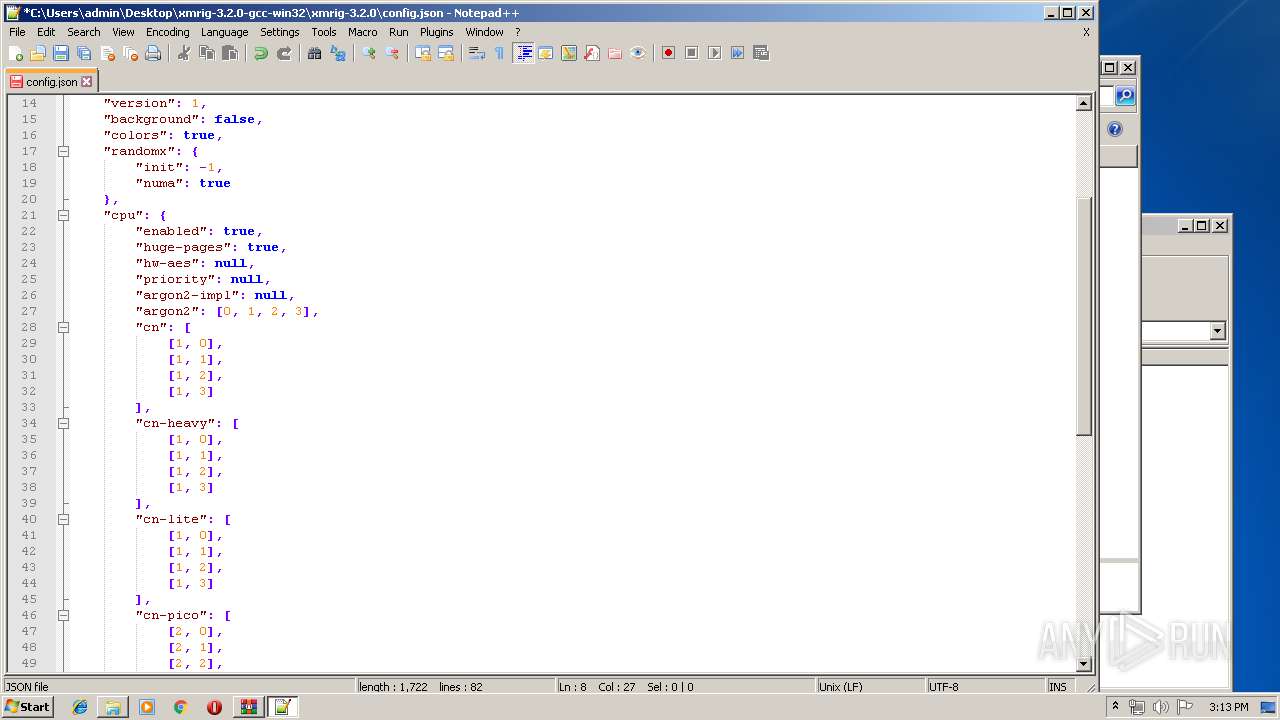Click the UTF-8 encoding in the status bar
The image size is (1280, 720).
[x=984, y=687]
